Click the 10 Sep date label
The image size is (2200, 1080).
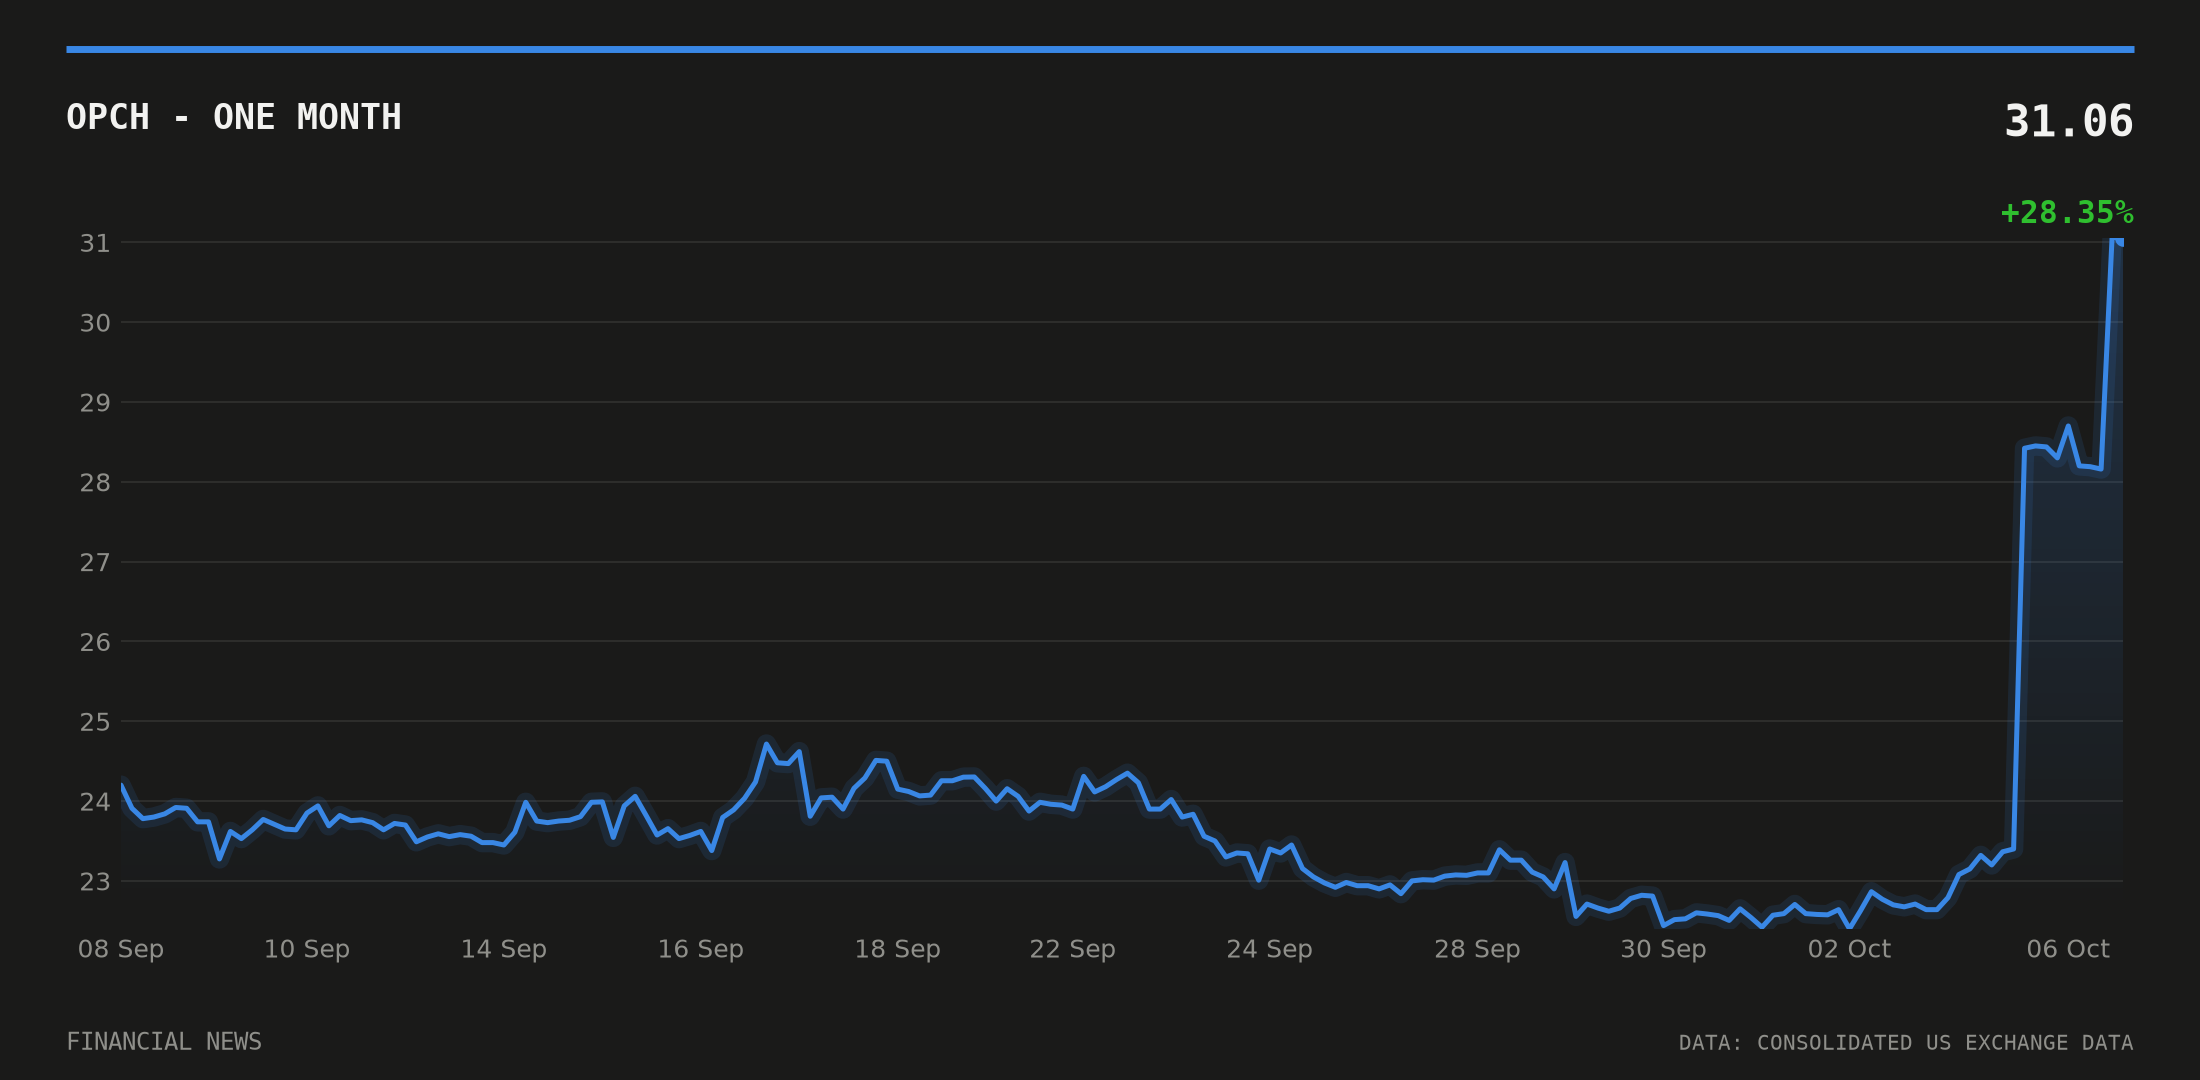pos(307,949)
